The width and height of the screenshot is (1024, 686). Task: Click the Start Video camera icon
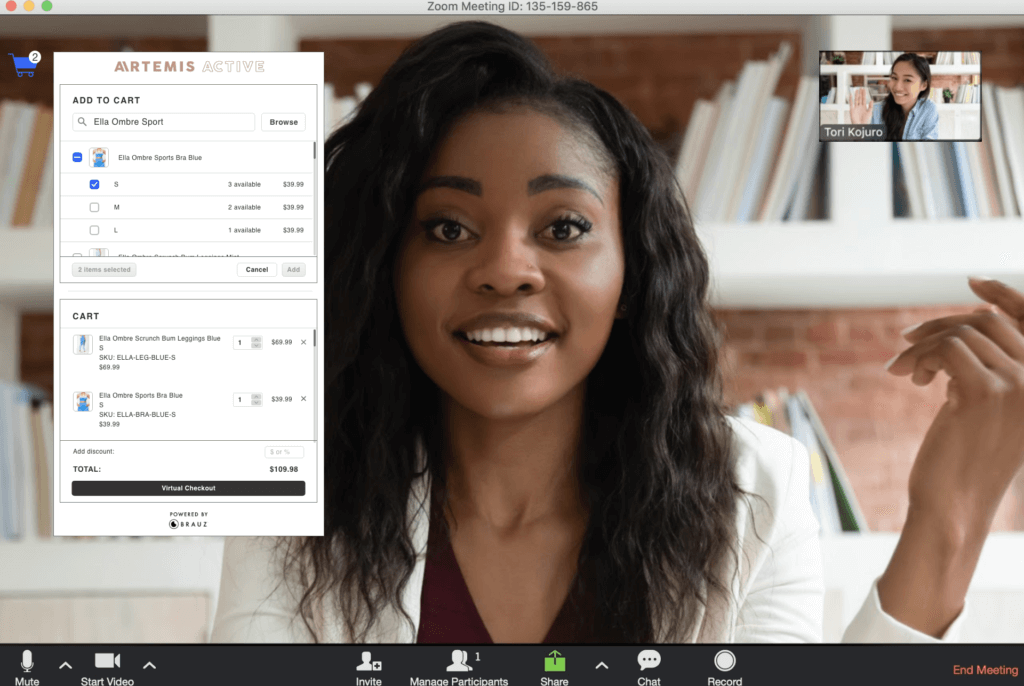tap(107, 661)
